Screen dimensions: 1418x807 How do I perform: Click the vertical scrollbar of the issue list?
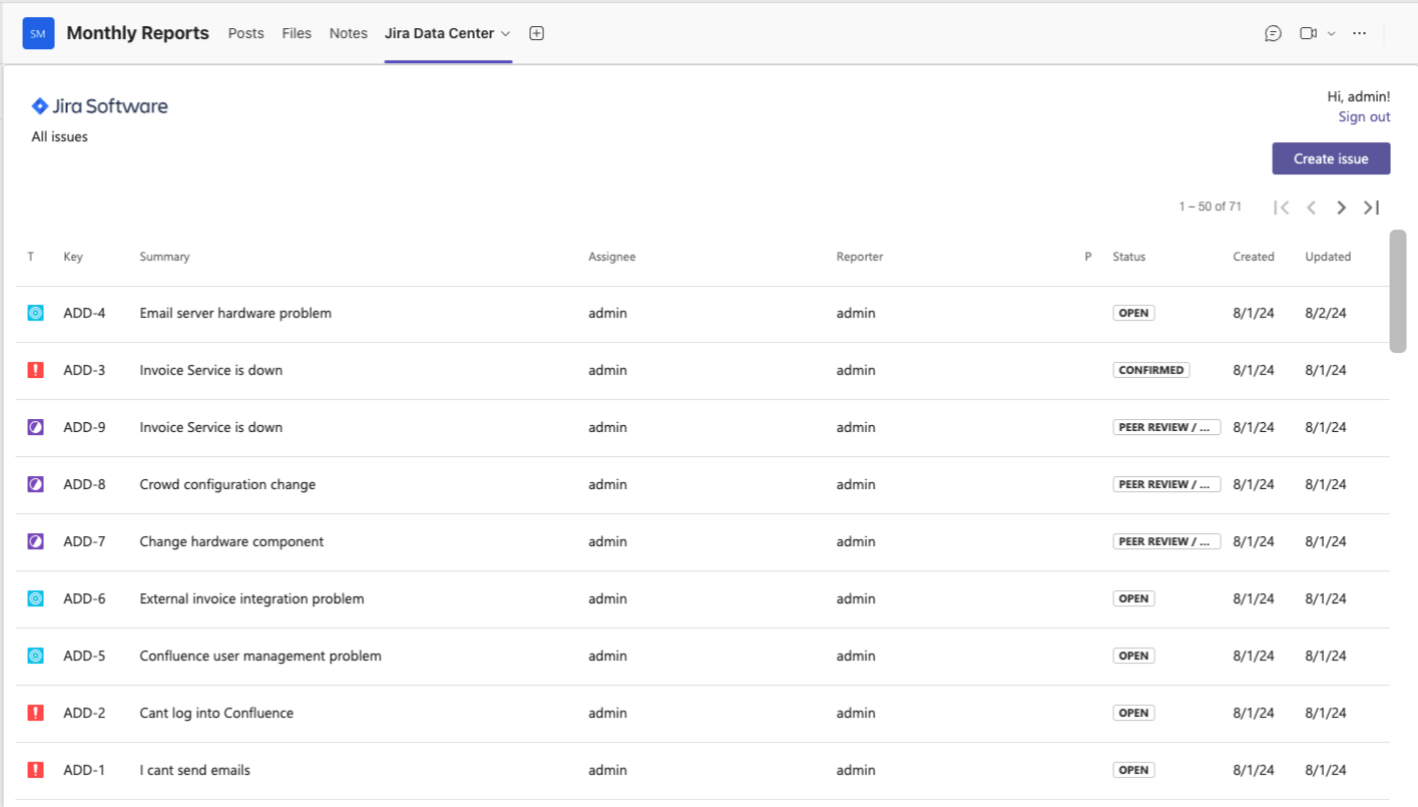(1398, 291)
